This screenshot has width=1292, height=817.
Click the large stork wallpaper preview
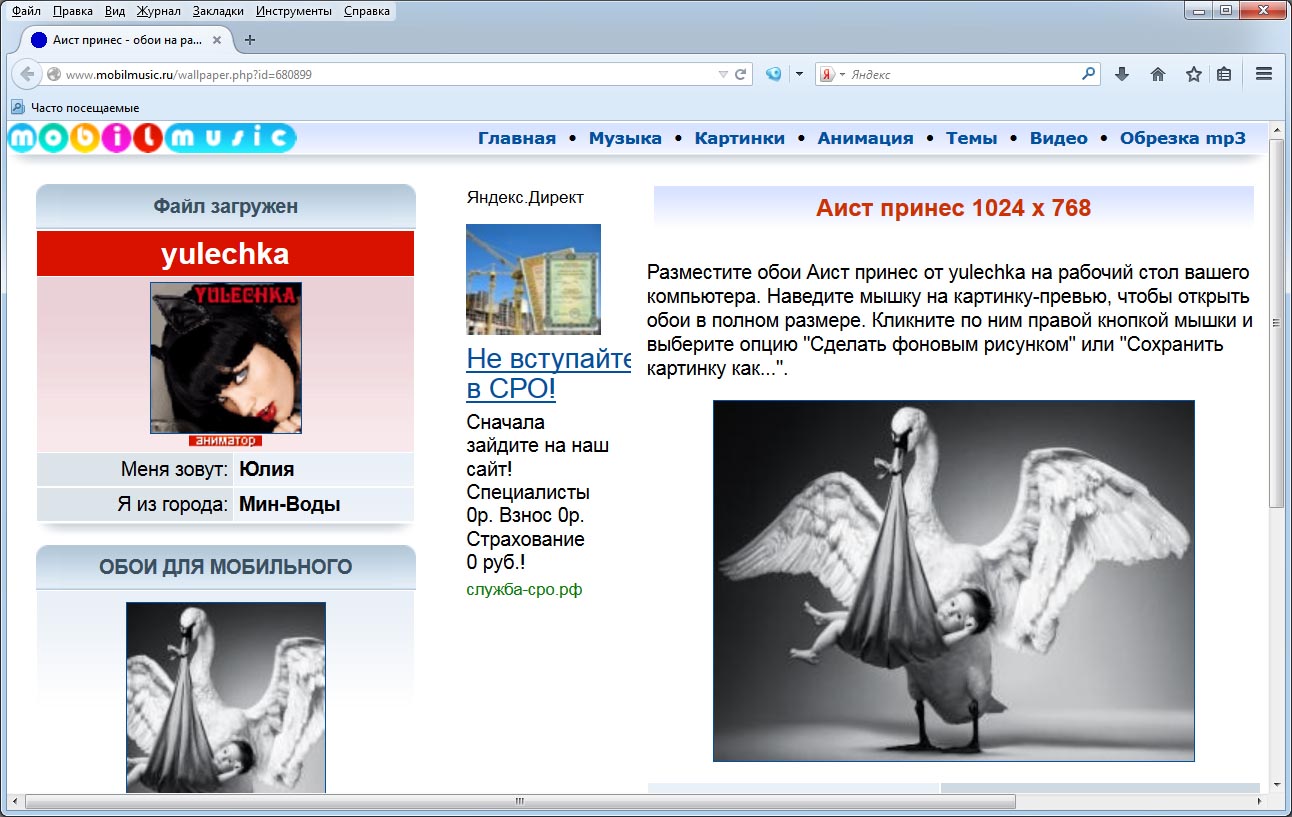pos(953,581)
